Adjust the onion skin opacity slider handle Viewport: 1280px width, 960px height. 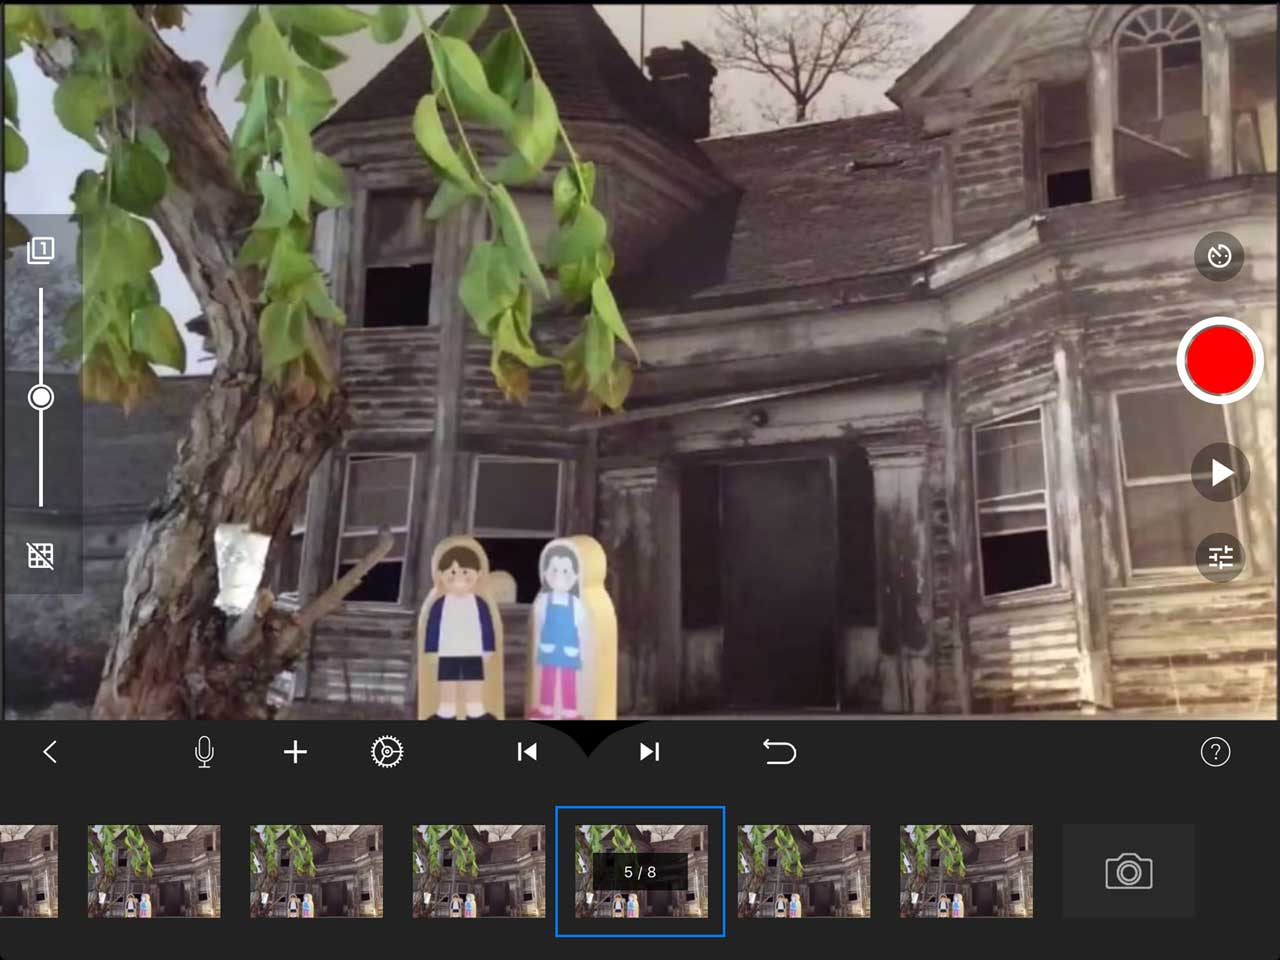click(41, 397)
